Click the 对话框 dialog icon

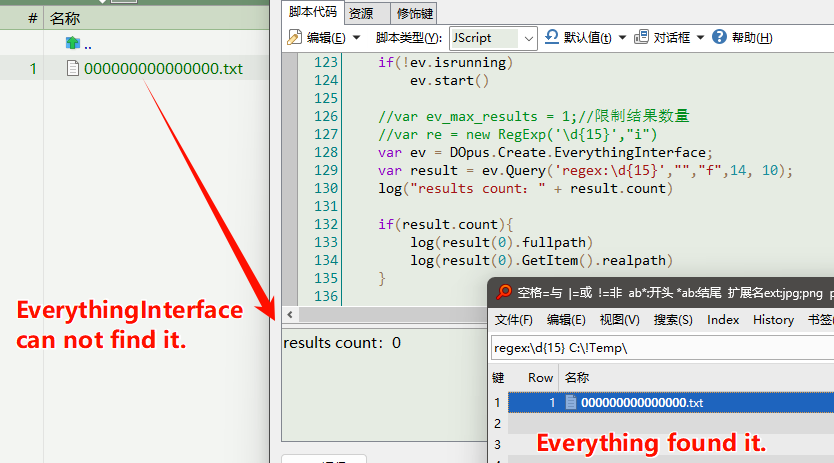pos(641,37)
